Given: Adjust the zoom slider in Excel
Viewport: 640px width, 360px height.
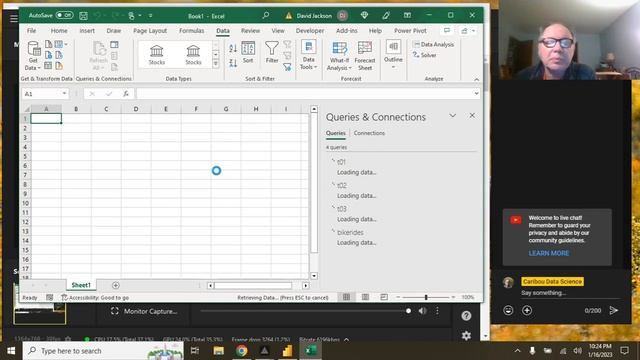Looking at the screenshot, I should pos(426,297).
